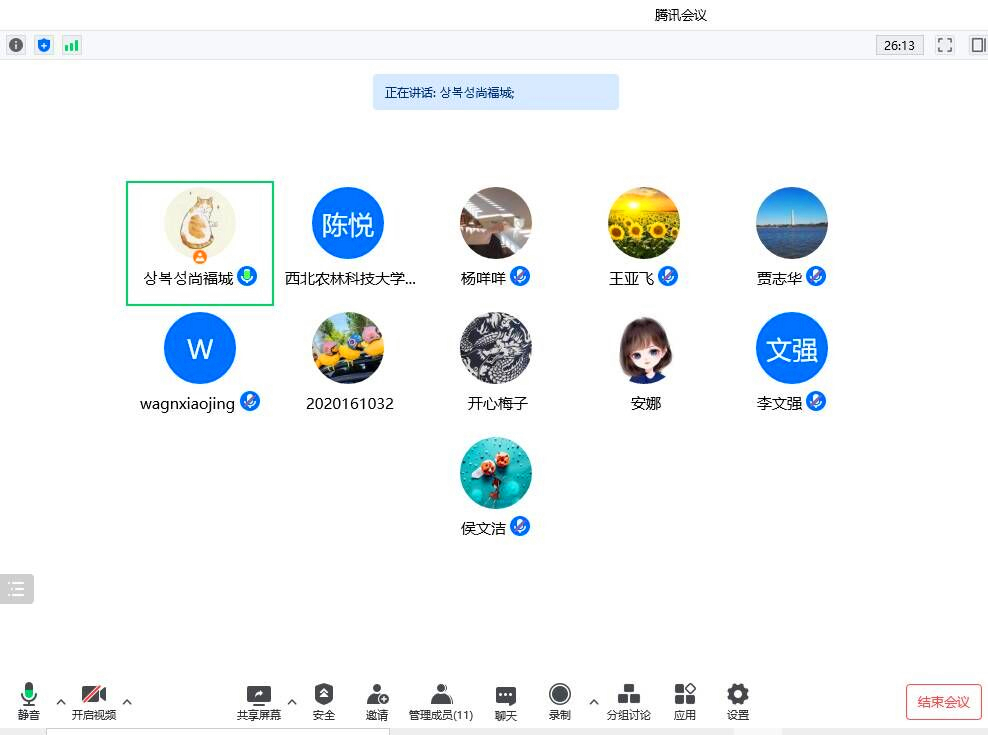
Task: Open Breakout Rooms (分组讨论)
Action: [x=628, y=701]
